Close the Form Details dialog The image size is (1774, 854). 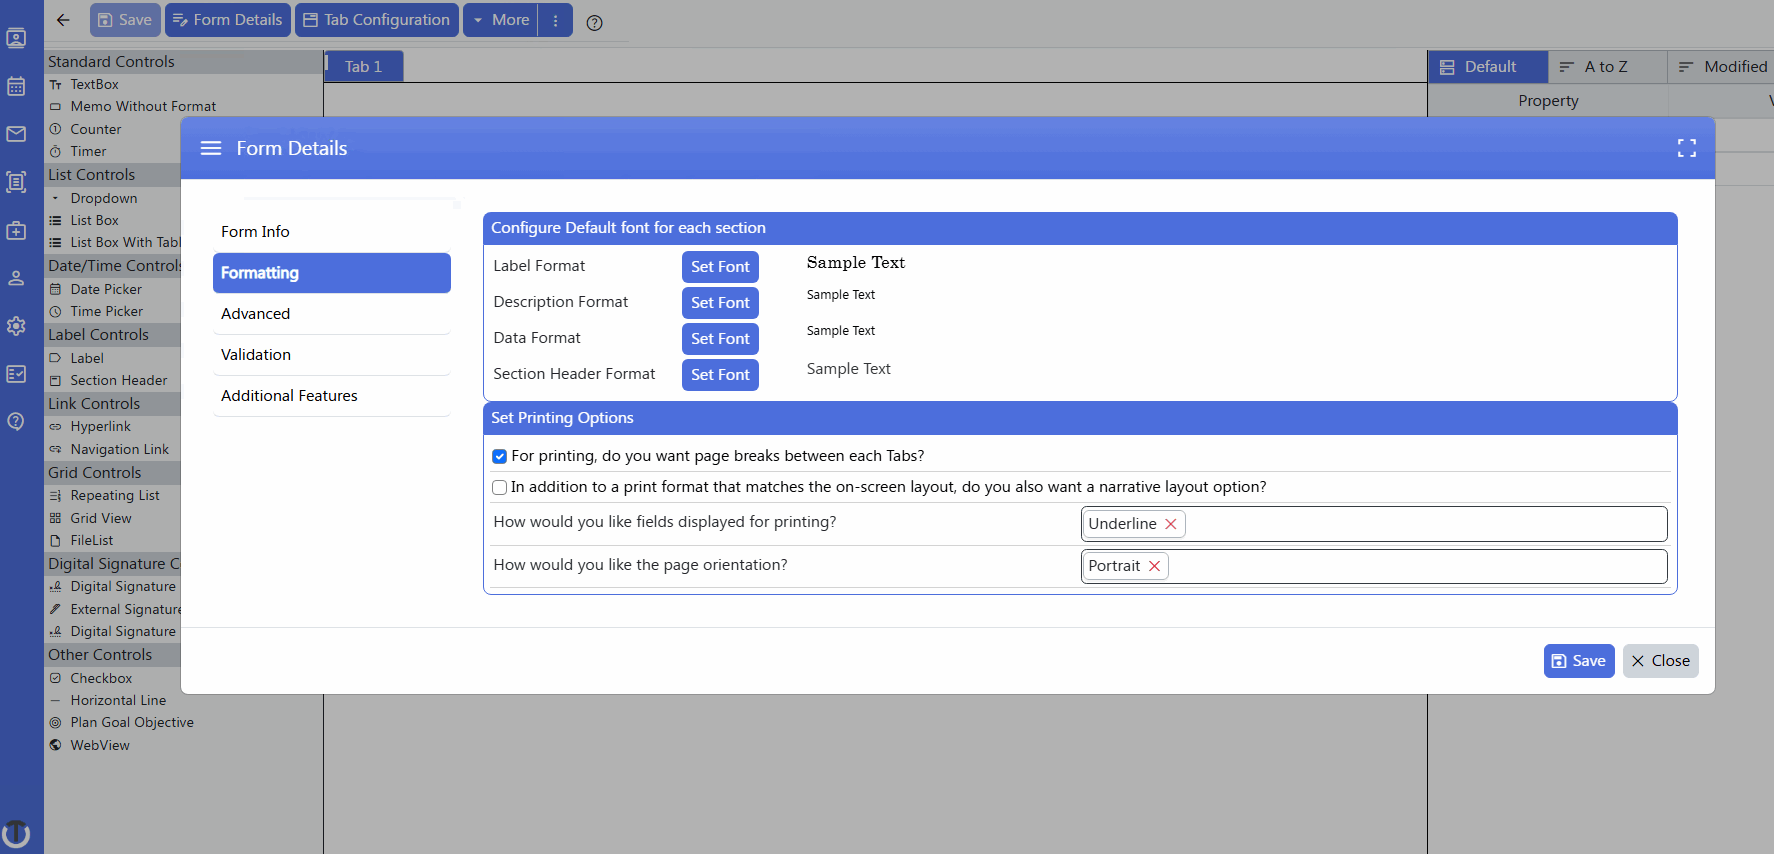[1660, 661]
